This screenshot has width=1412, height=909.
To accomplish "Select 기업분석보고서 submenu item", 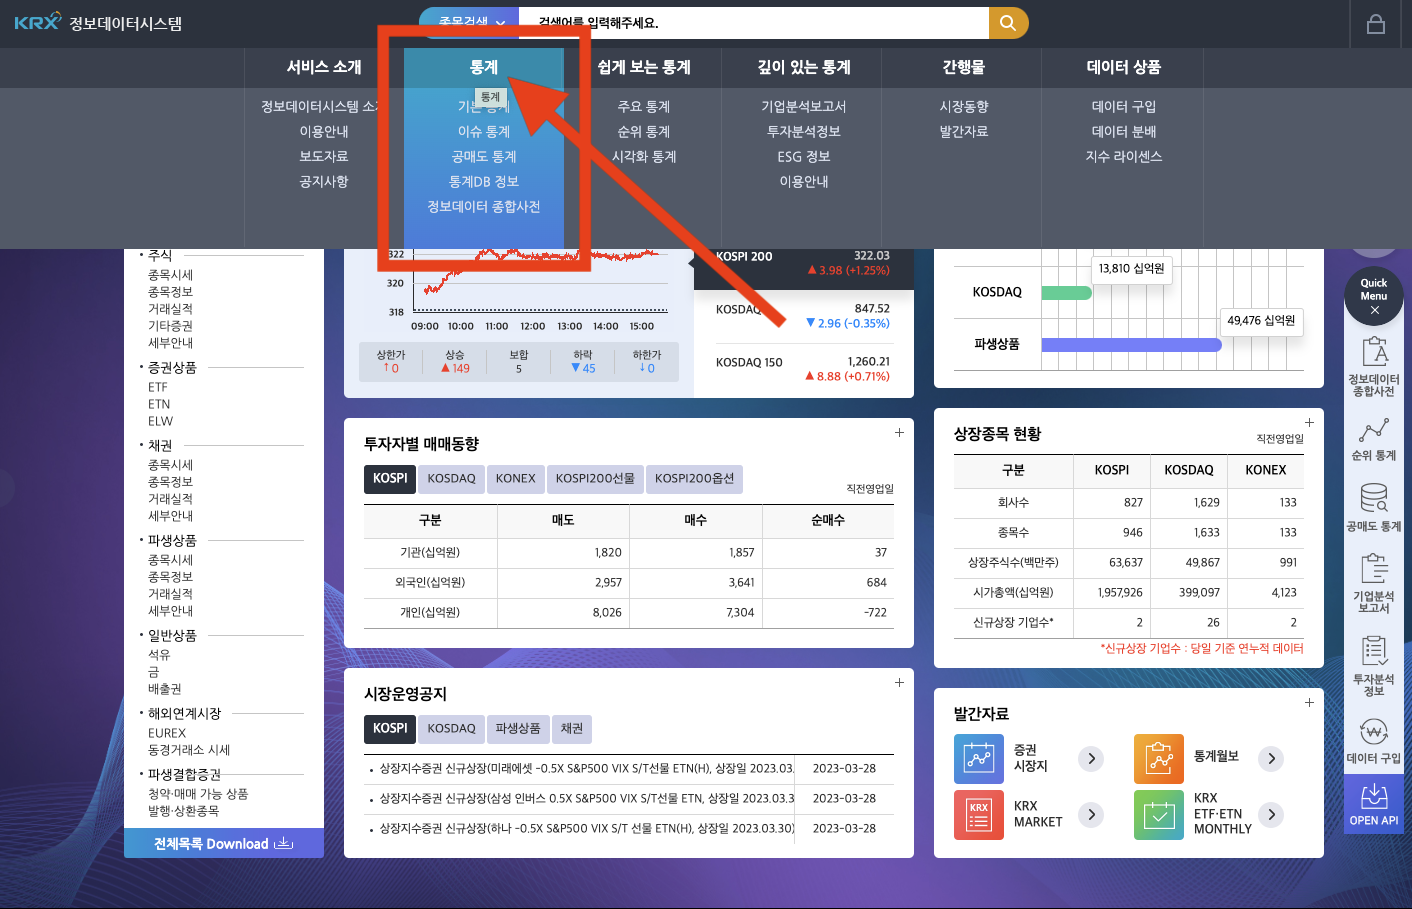I will tap(804, 107).
